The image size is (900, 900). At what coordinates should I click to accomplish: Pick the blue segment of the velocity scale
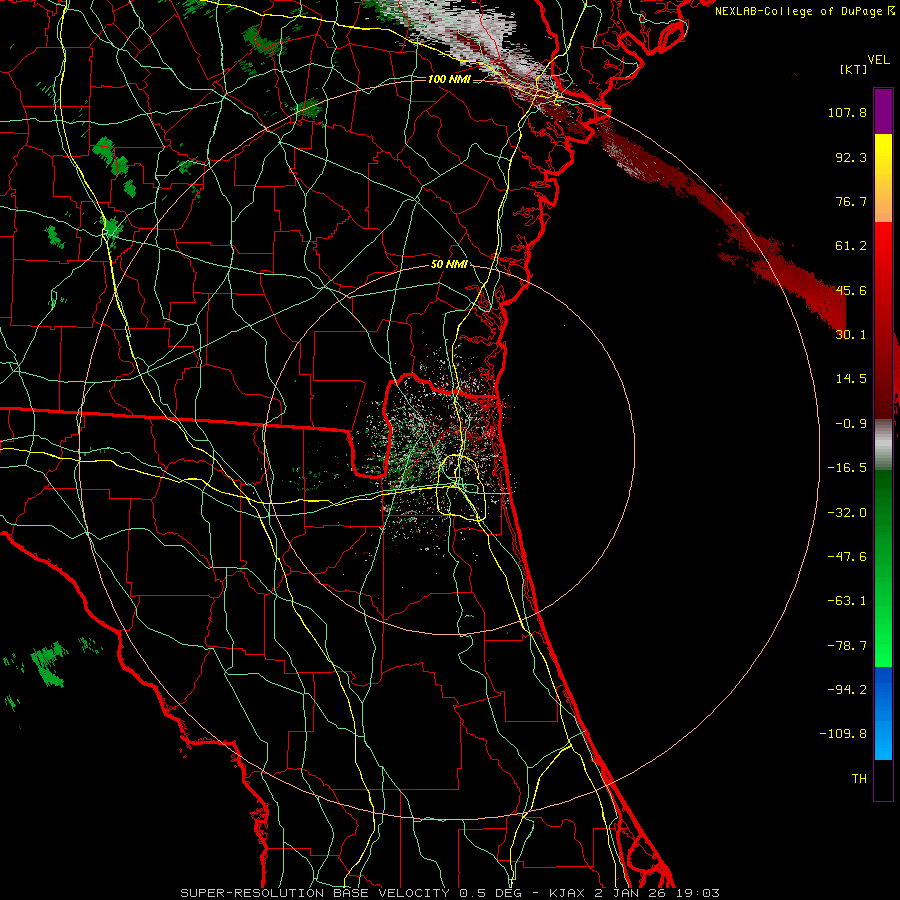(883, 713)
